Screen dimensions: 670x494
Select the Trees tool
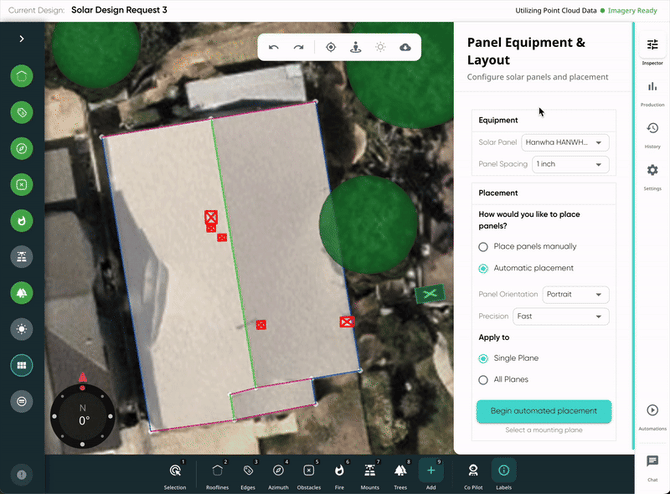[x=400, y=473]
